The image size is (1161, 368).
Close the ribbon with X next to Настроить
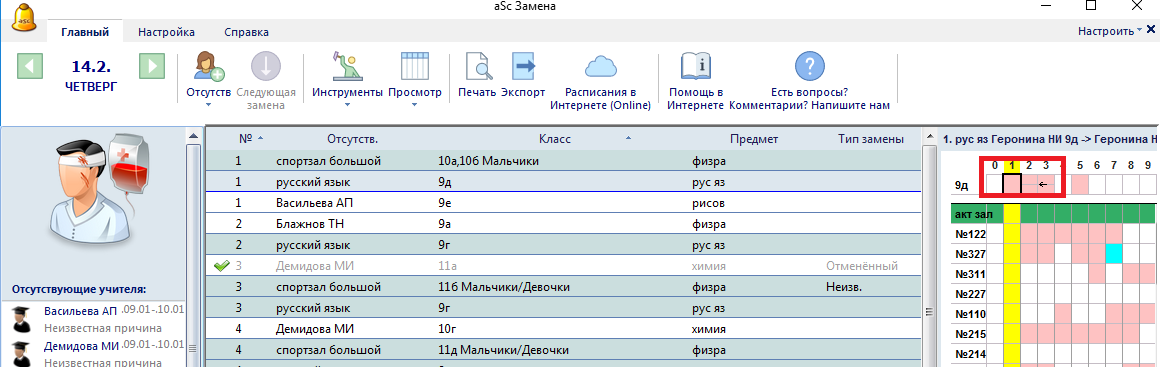[x=1151, y=30]
